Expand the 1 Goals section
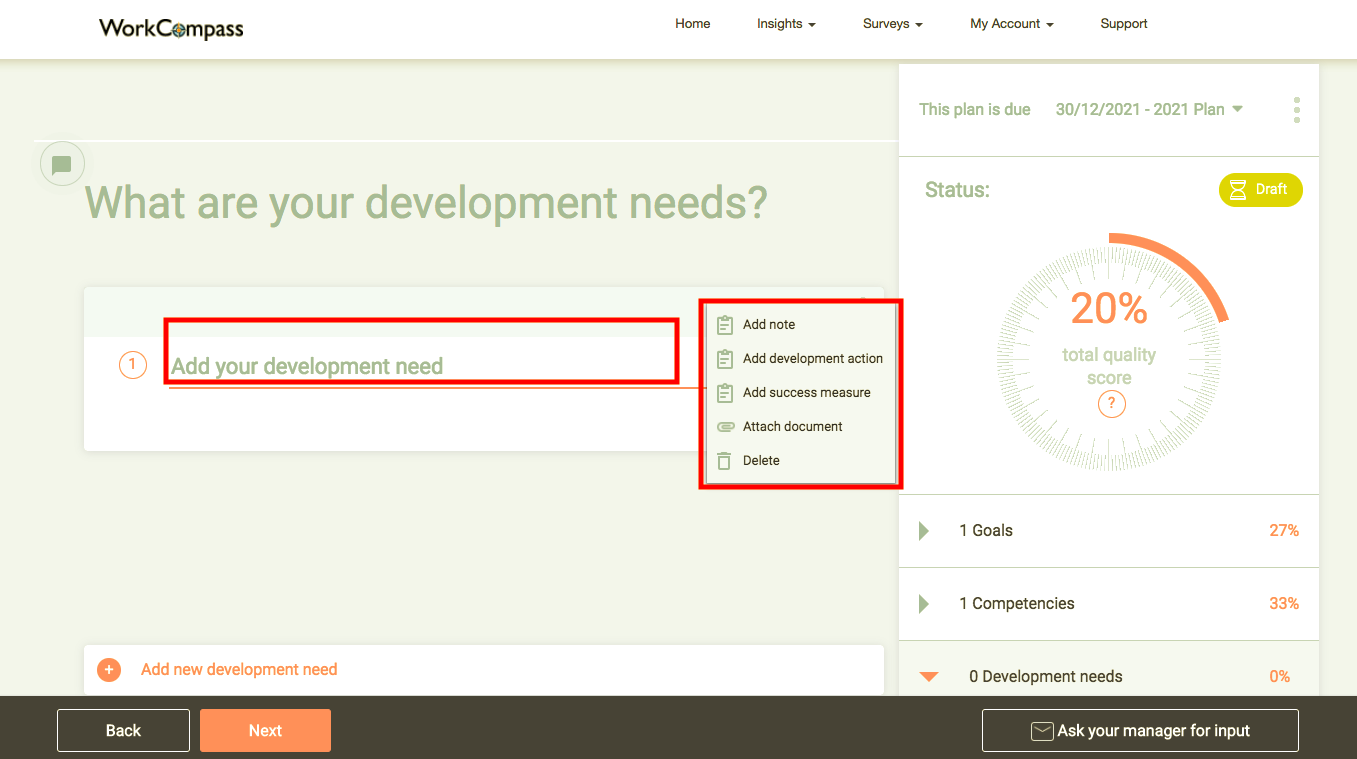This screenshot has height=759, width=1357. coord(923,530)
